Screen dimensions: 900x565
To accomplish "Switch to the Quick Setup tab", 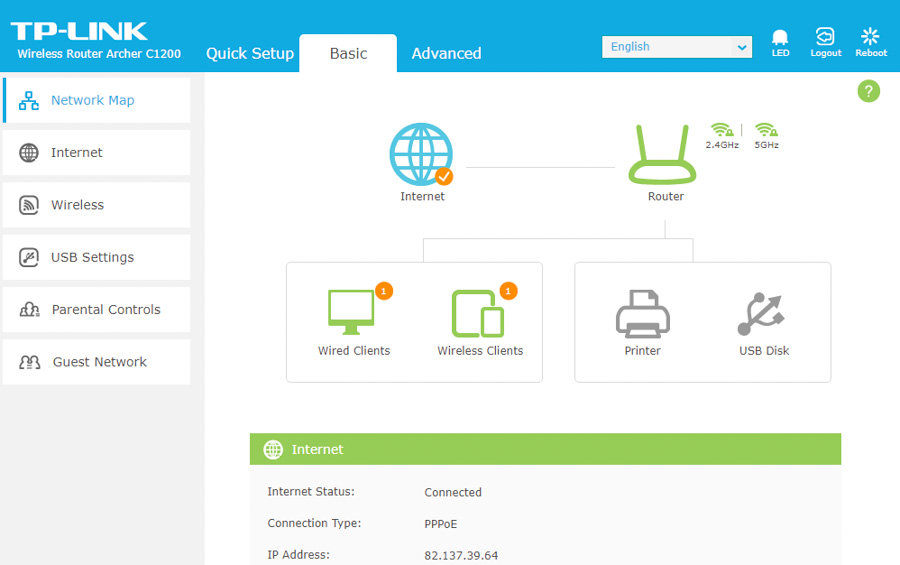I will [250, 53].
